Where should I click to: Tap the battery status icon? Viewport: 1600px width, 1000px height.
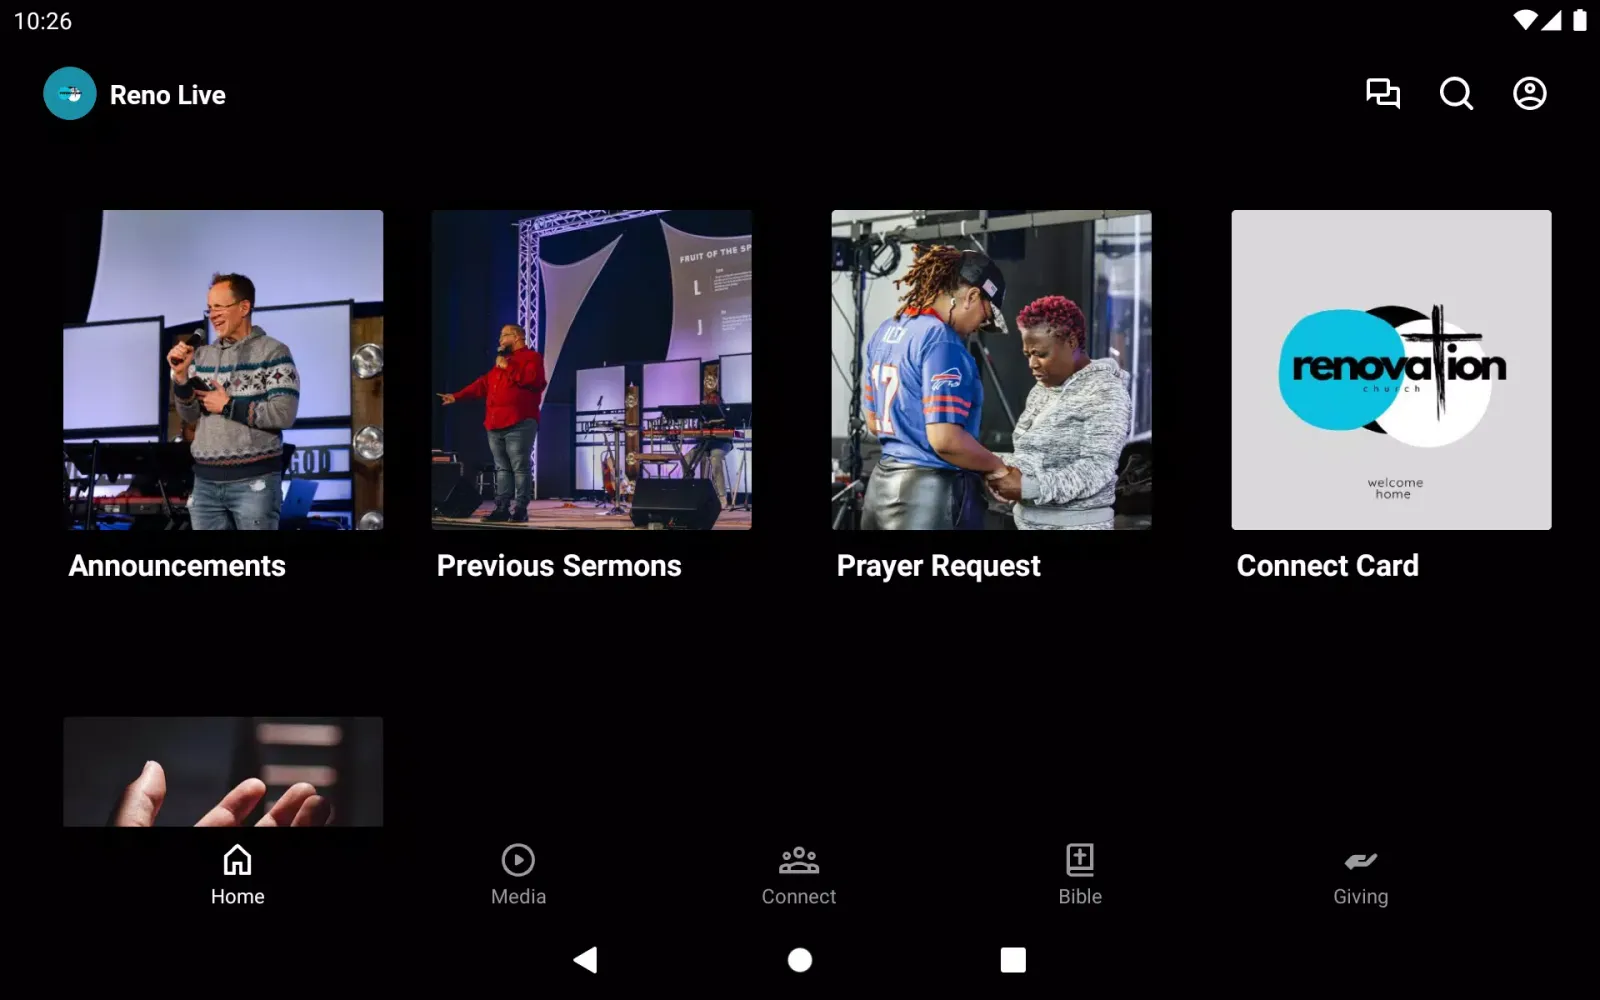(1580, 20)
